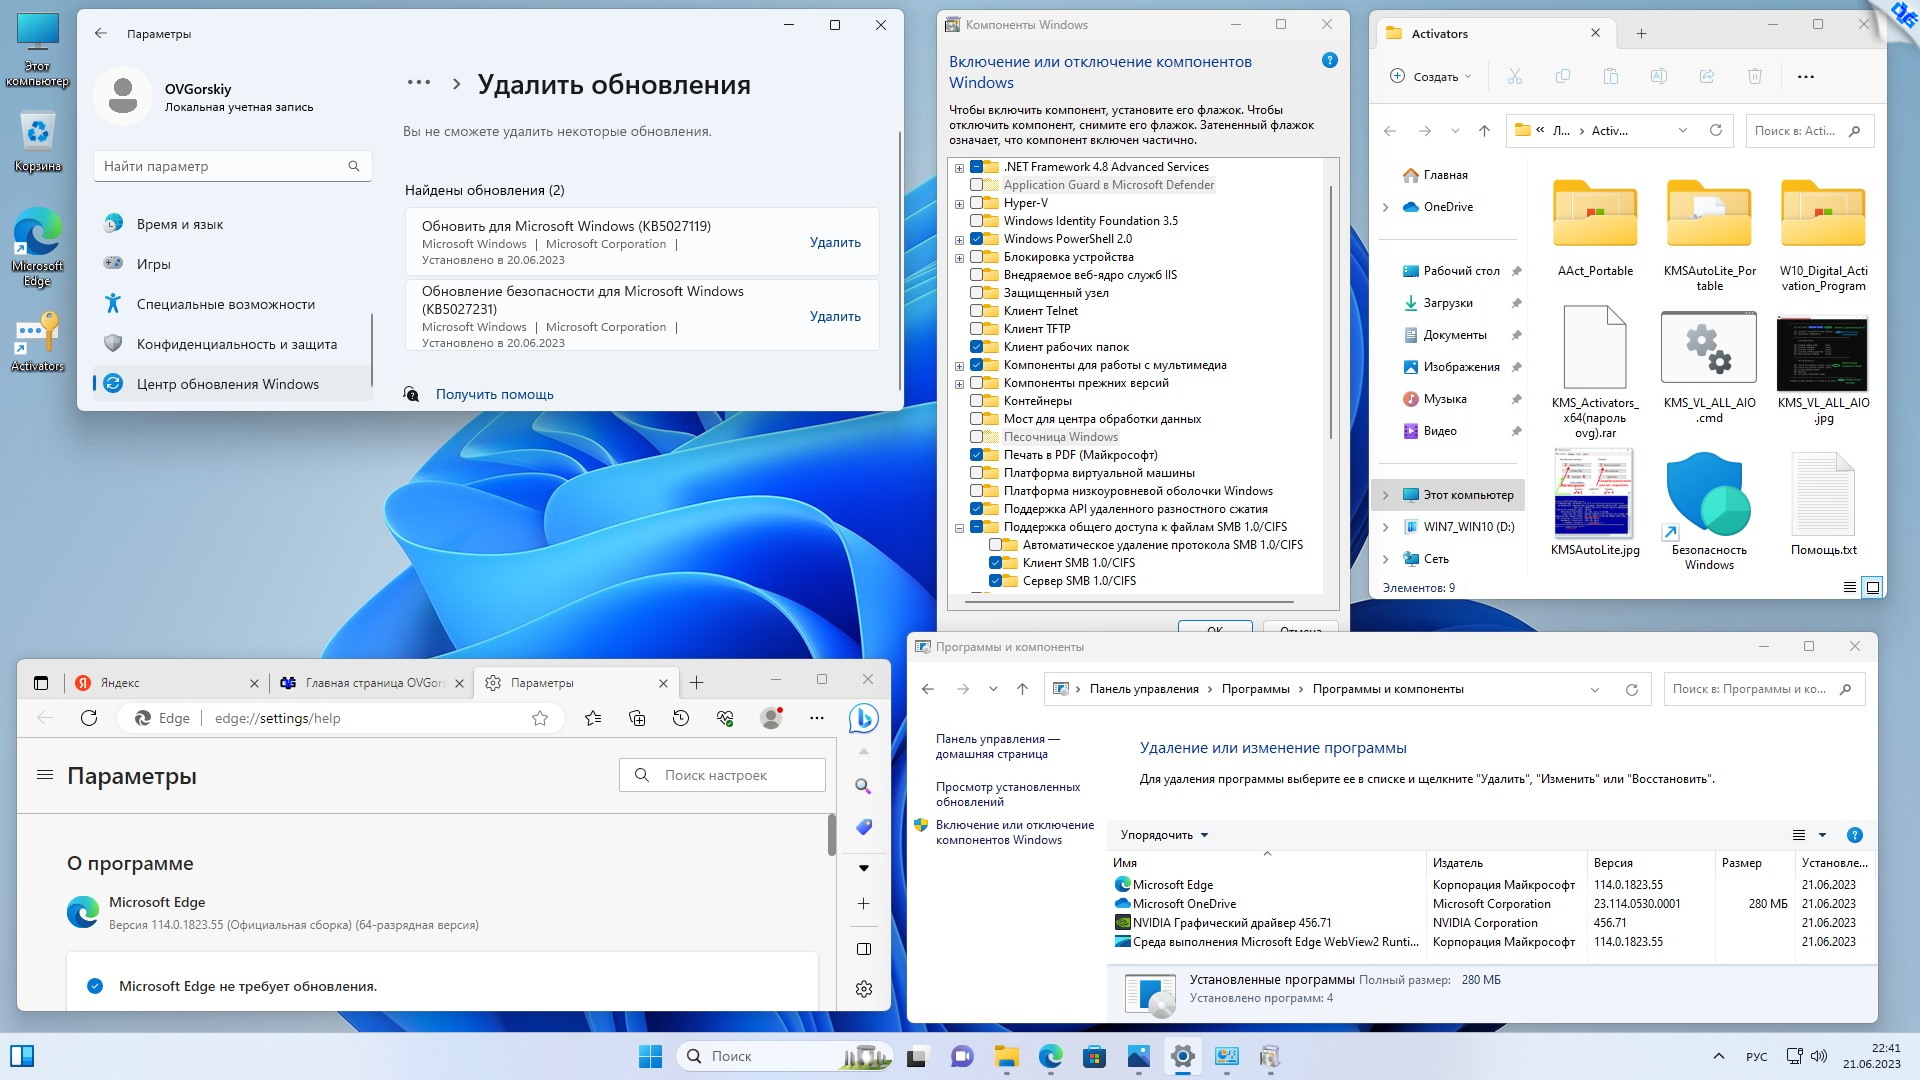Viewport: 1920px width, 1080px height.
Task: Open Microsoft Store on taskbar
Action: click(x=1095, y=1056)
